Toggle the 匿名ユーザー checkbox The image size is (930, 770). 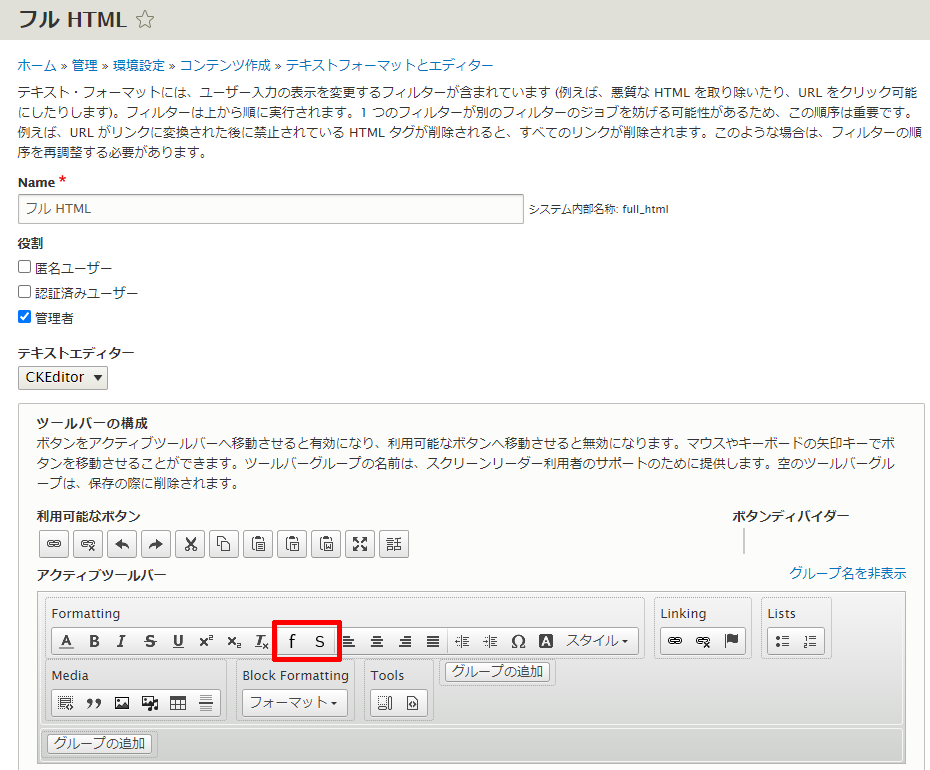24,267
